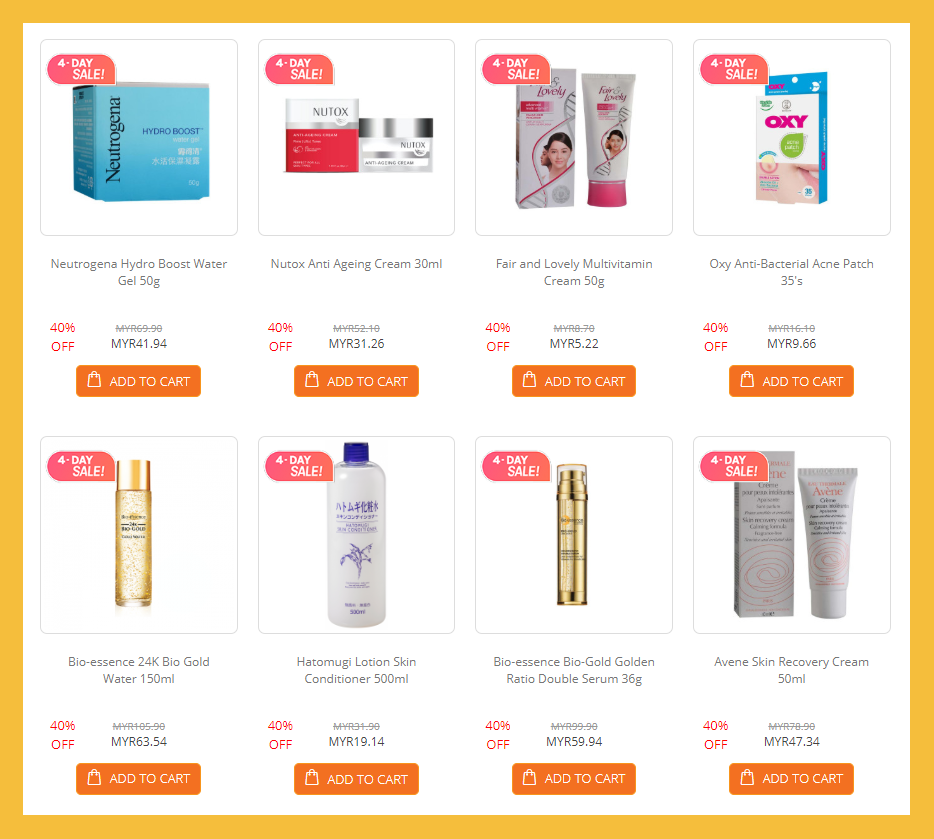Add Avene Skin Recovery Cream to cart
This screenshot has width=934, height=839.
[791, 778]
